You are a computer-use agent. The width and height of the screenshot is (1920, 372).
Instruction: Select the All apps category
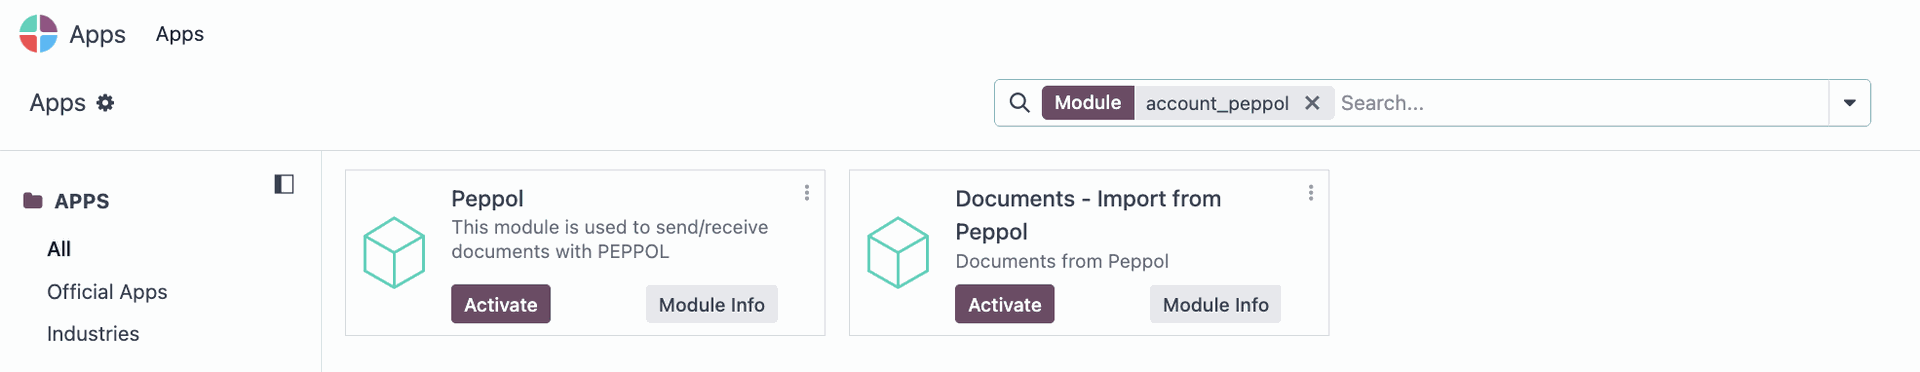(59, 249)
